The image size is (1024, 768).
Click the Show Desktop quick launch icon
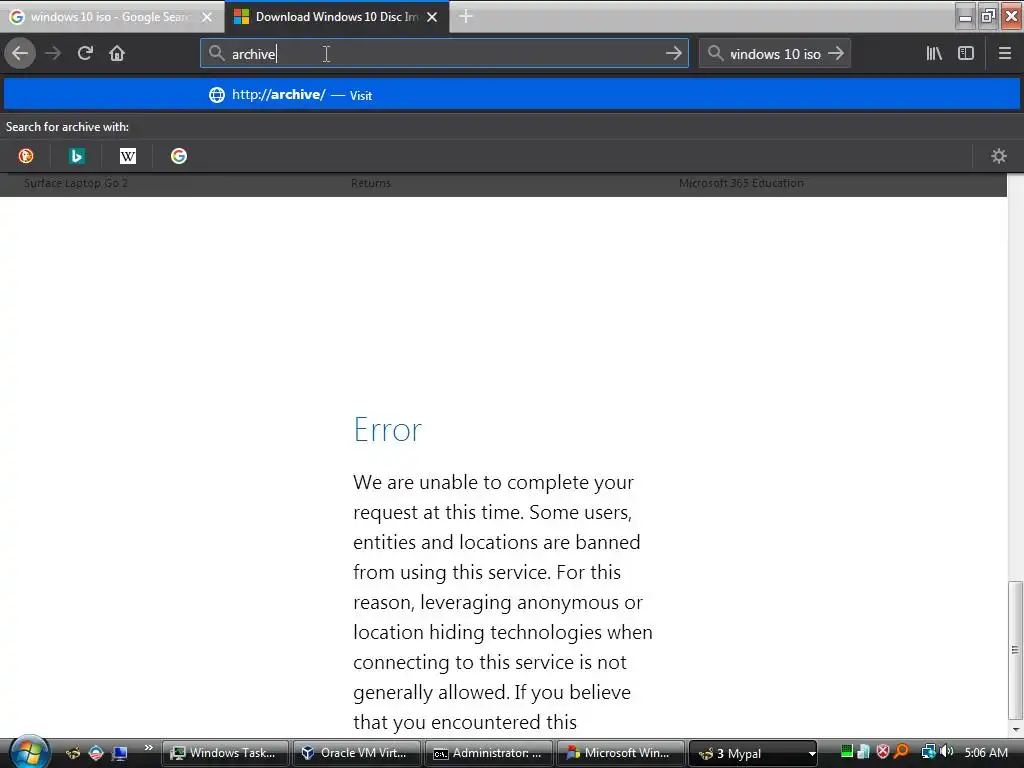point(120,753)
